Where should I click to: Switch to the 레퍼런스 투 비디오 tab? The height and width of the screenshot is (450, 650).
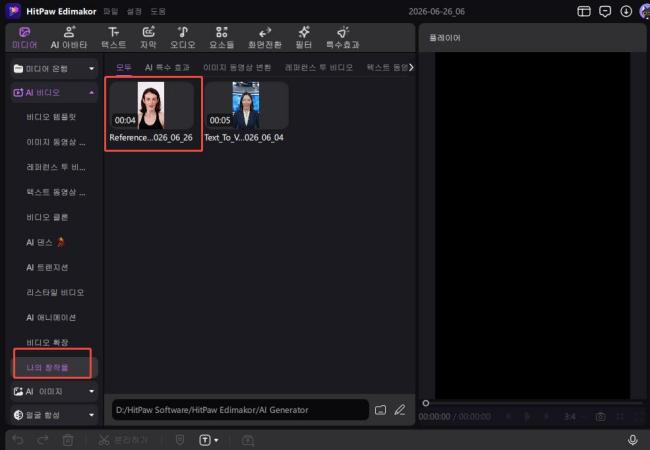318,67
